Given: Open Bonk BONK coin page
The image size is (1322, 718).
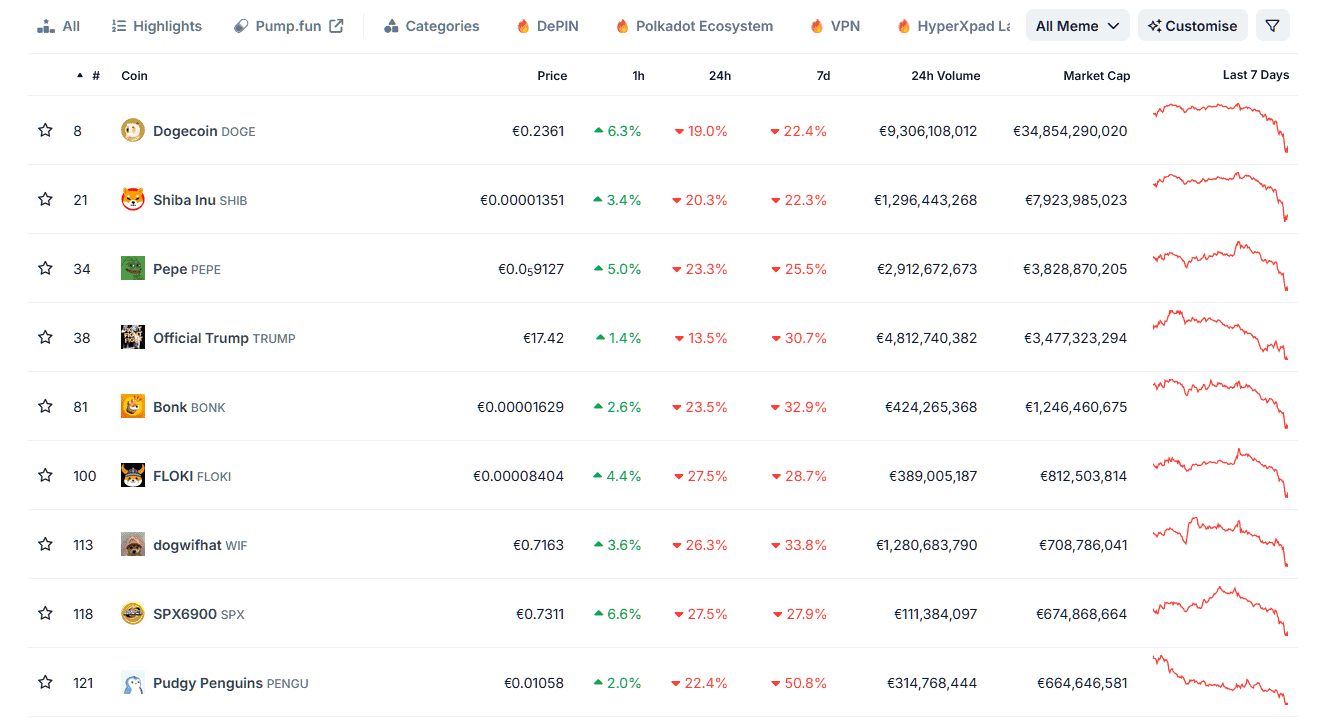Looking at the screenshot, I should click(x=189, y=407).
